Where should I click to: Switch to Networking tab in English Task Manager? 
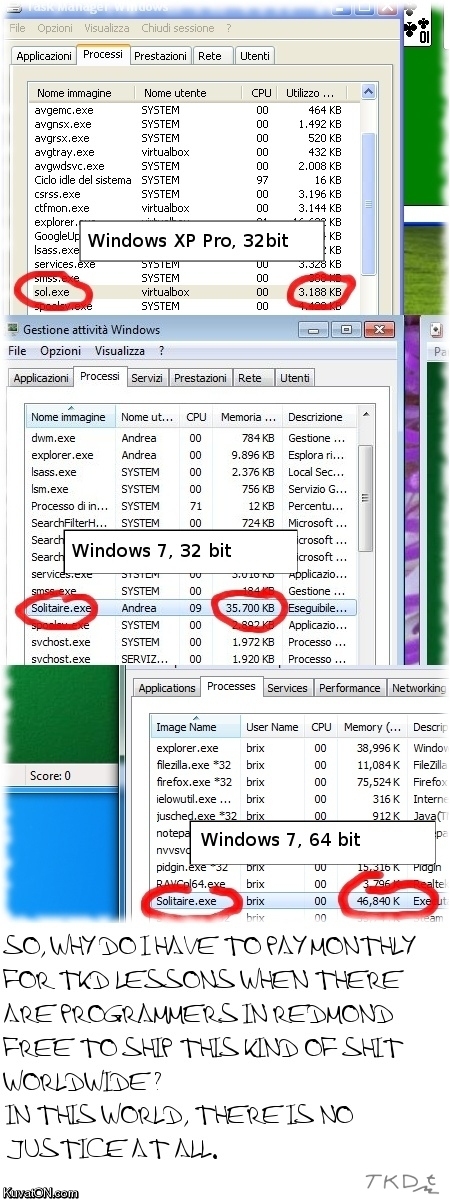tap(417, 688)
